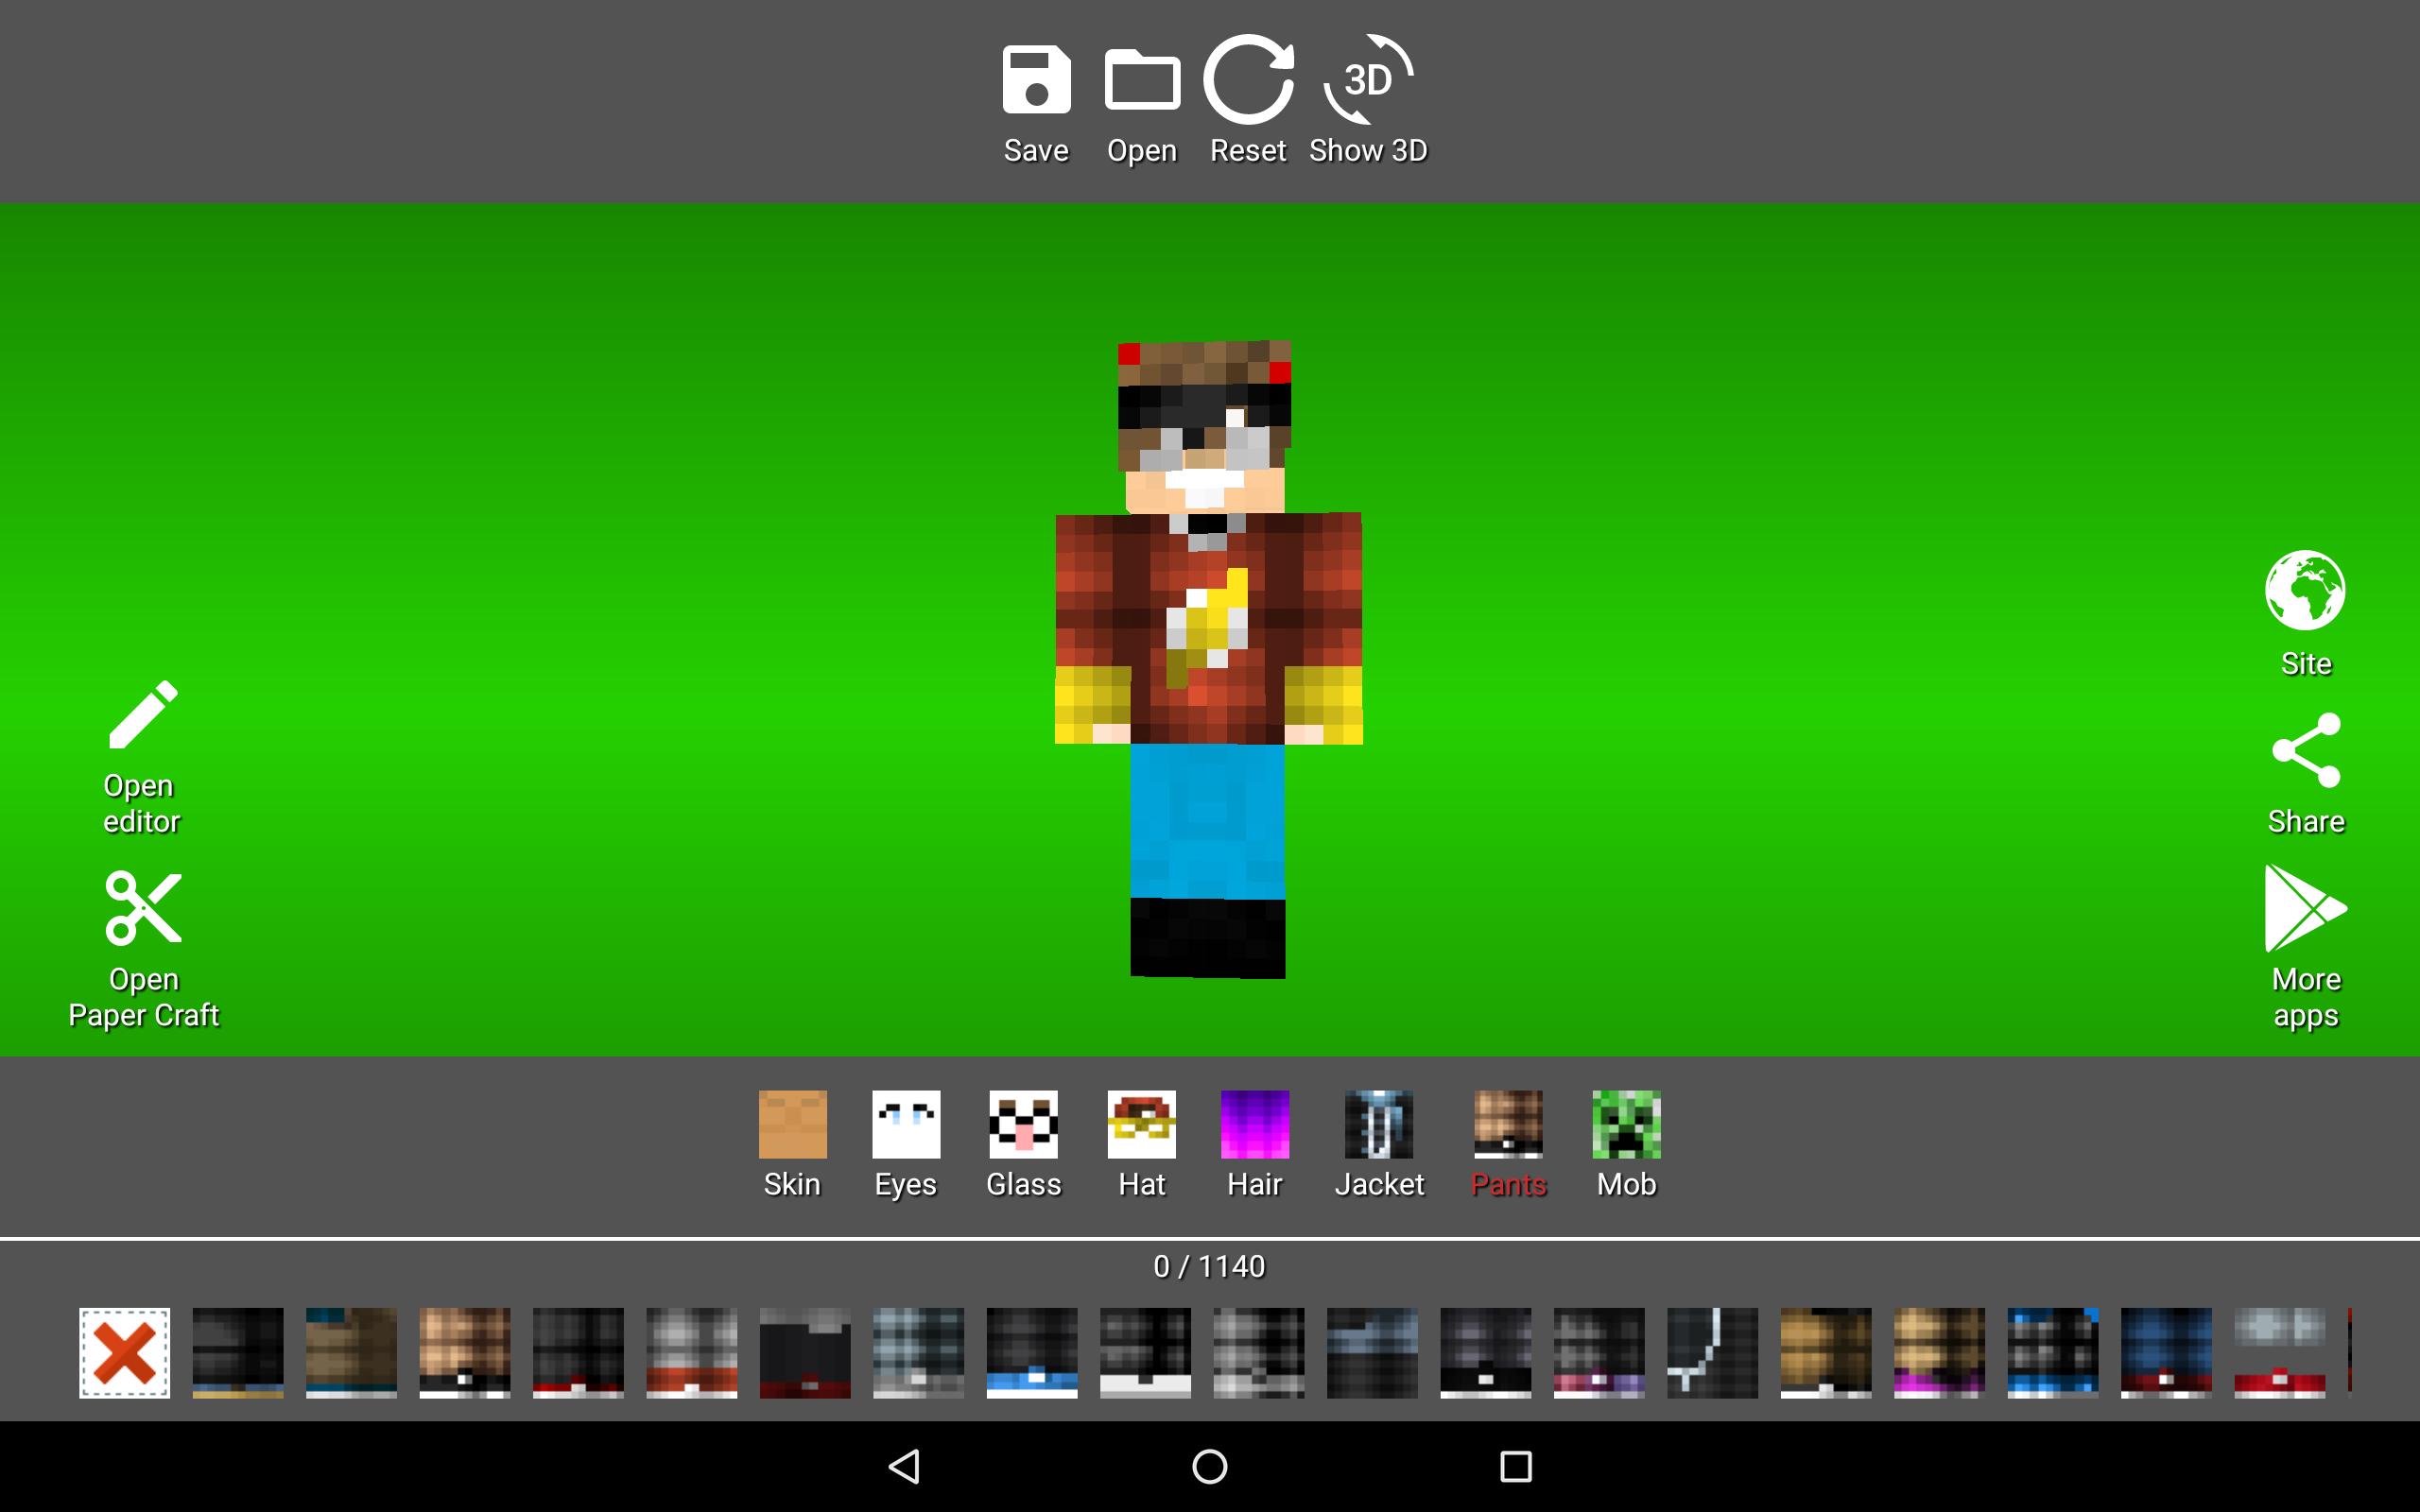2420x1512 pixels.
Task: Select the Pants category
Action: [x=1508, y=1145]
